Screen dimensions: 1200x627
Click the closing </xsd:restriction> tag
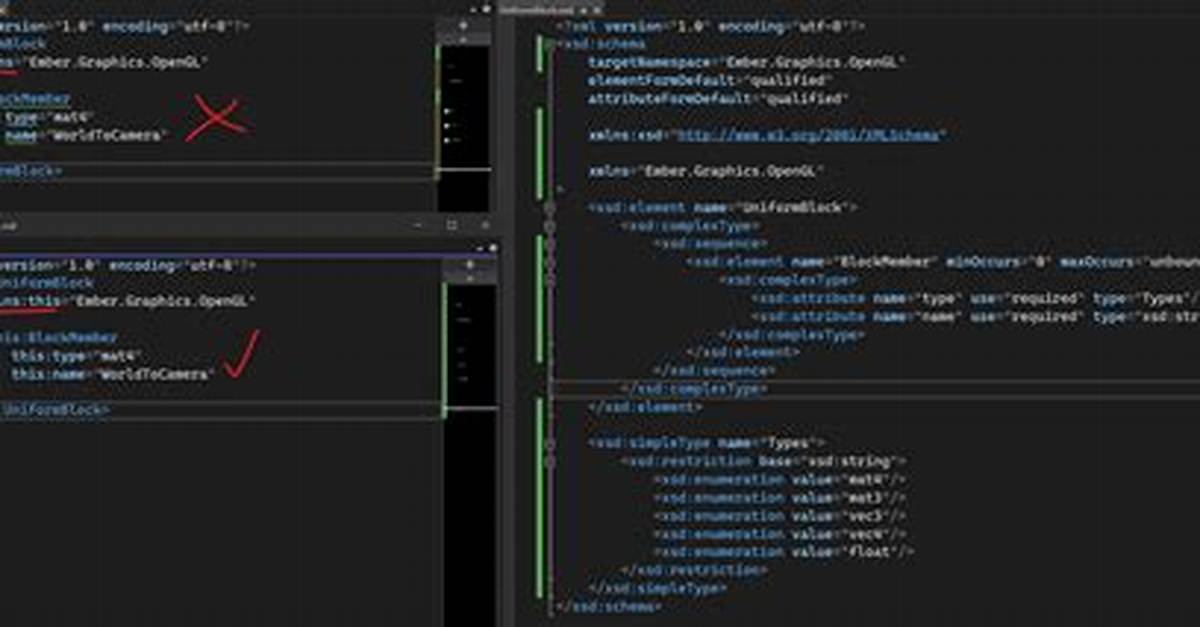[x=695, y=569]
